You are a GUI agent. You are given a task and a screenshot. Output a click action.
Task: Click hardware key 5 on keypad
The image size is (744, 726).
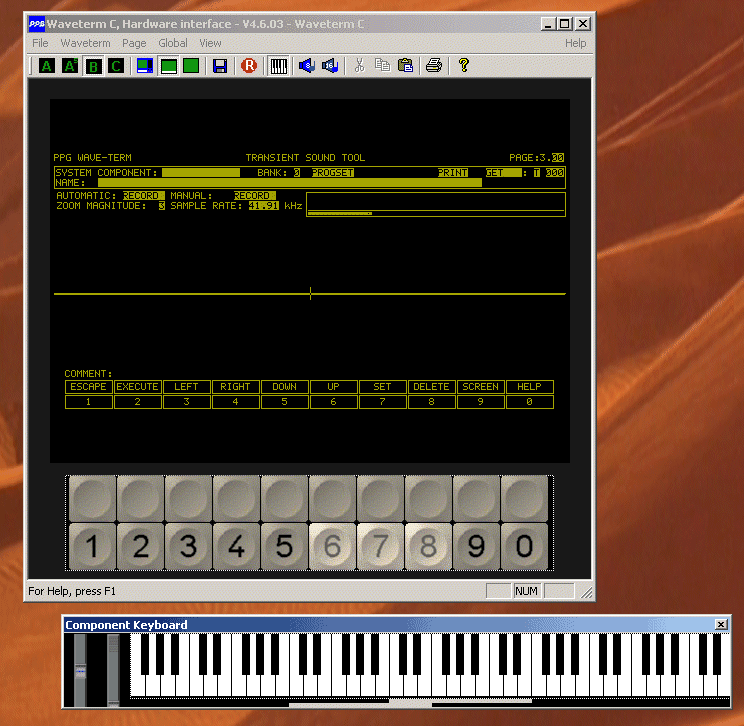click(x=284, y=546)
